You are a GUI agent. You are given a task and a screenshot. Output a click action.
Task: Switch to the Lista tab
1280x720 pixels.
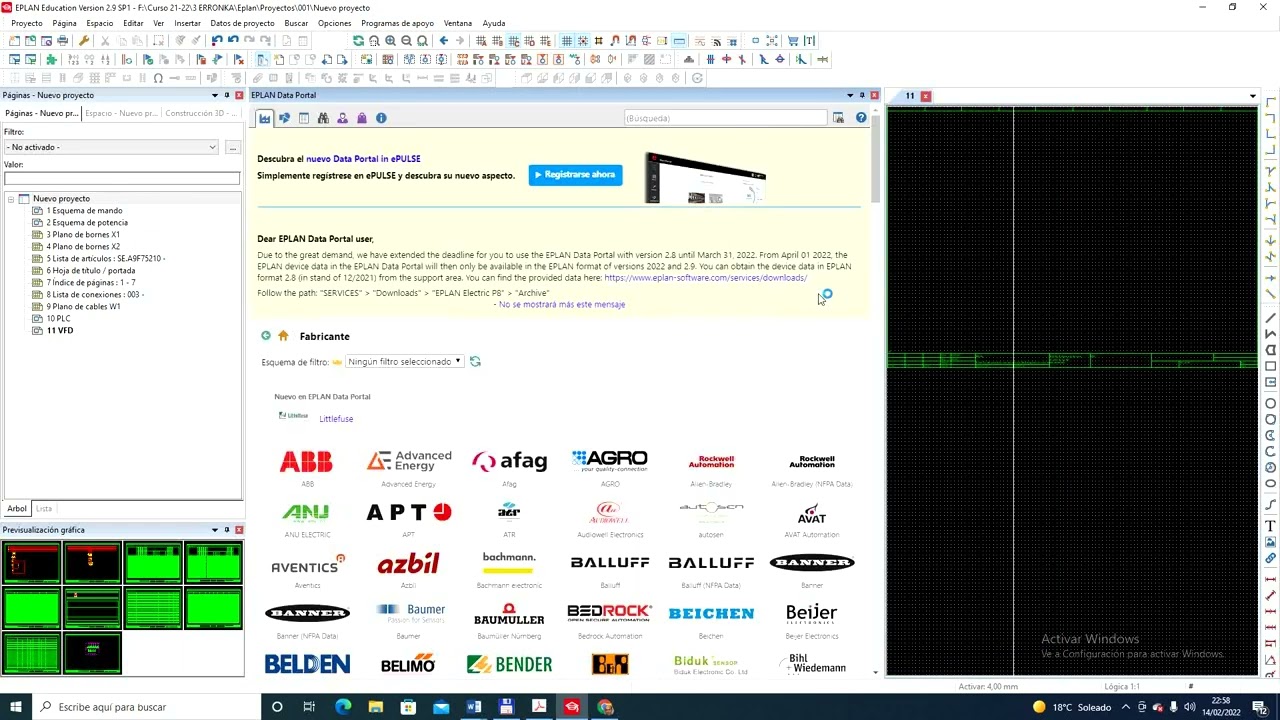point(44,508)
